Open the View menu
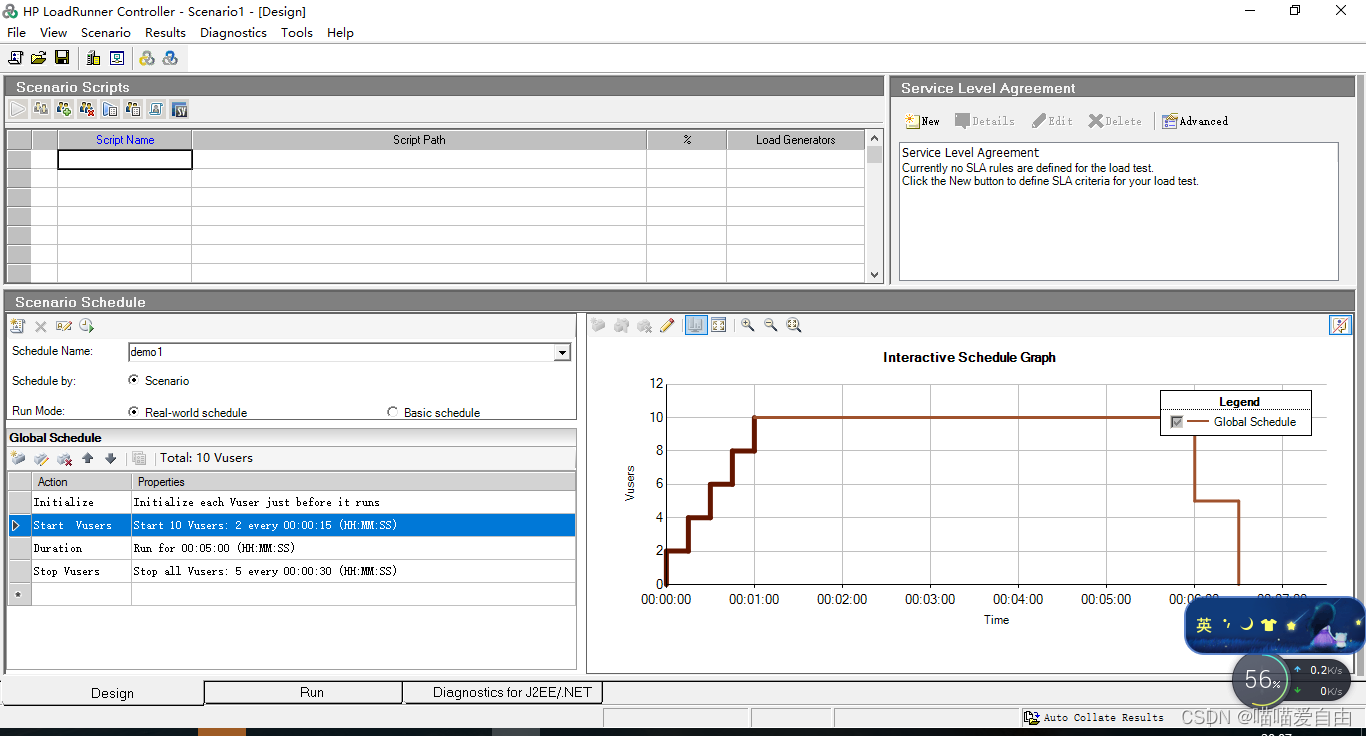The height and width of the screenshot is (736, 1366). [x=54, y=32]
